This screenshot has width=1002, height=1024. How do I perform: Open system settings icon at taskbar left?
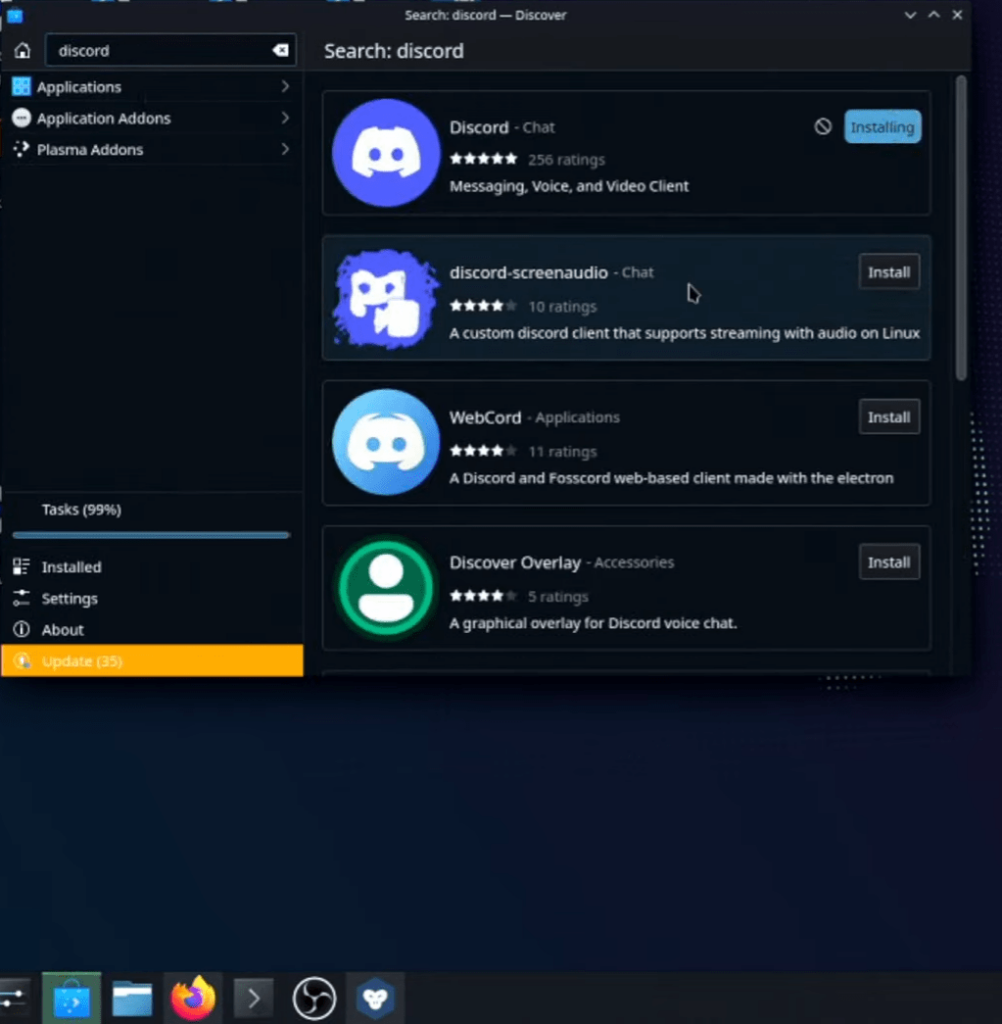click(14, 998)
